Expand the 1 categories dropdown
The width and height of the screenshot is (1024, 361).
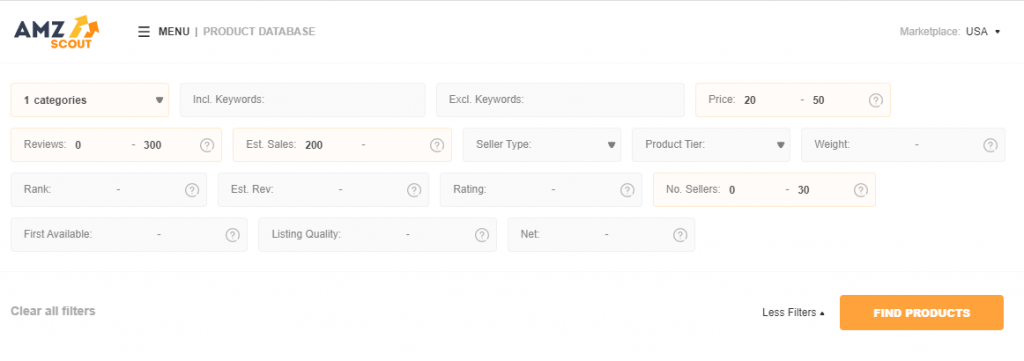click(x=90, y=100)
